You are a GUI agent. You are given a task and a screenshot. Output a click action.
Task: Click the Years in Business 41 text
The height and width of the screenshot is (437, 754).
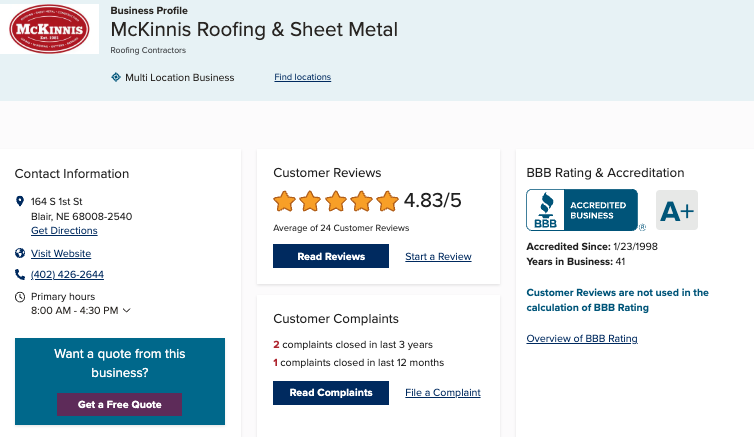576,262
